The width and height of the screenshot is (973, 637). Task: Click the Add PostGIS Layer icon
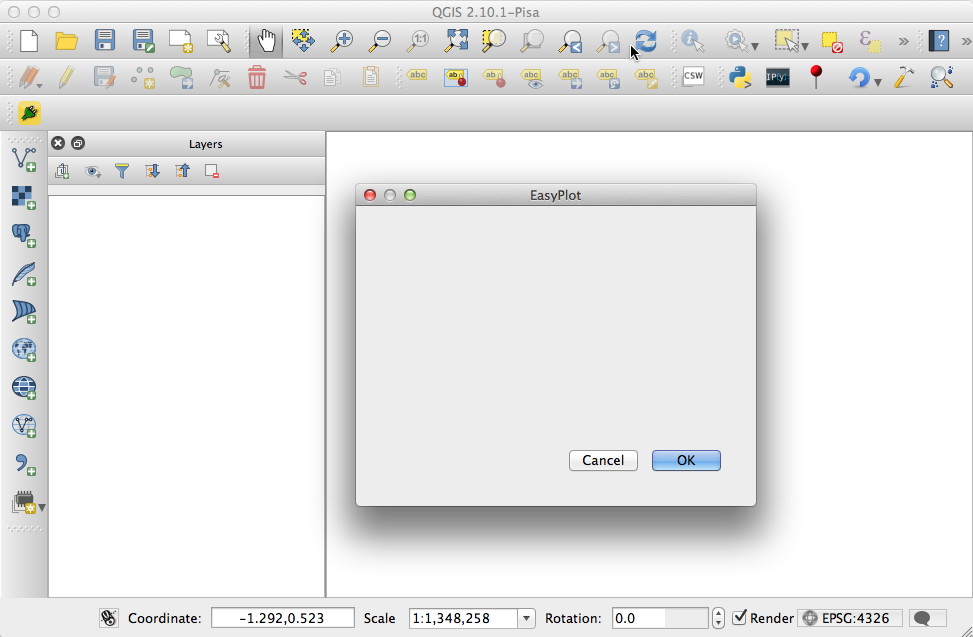pos(24,235)
